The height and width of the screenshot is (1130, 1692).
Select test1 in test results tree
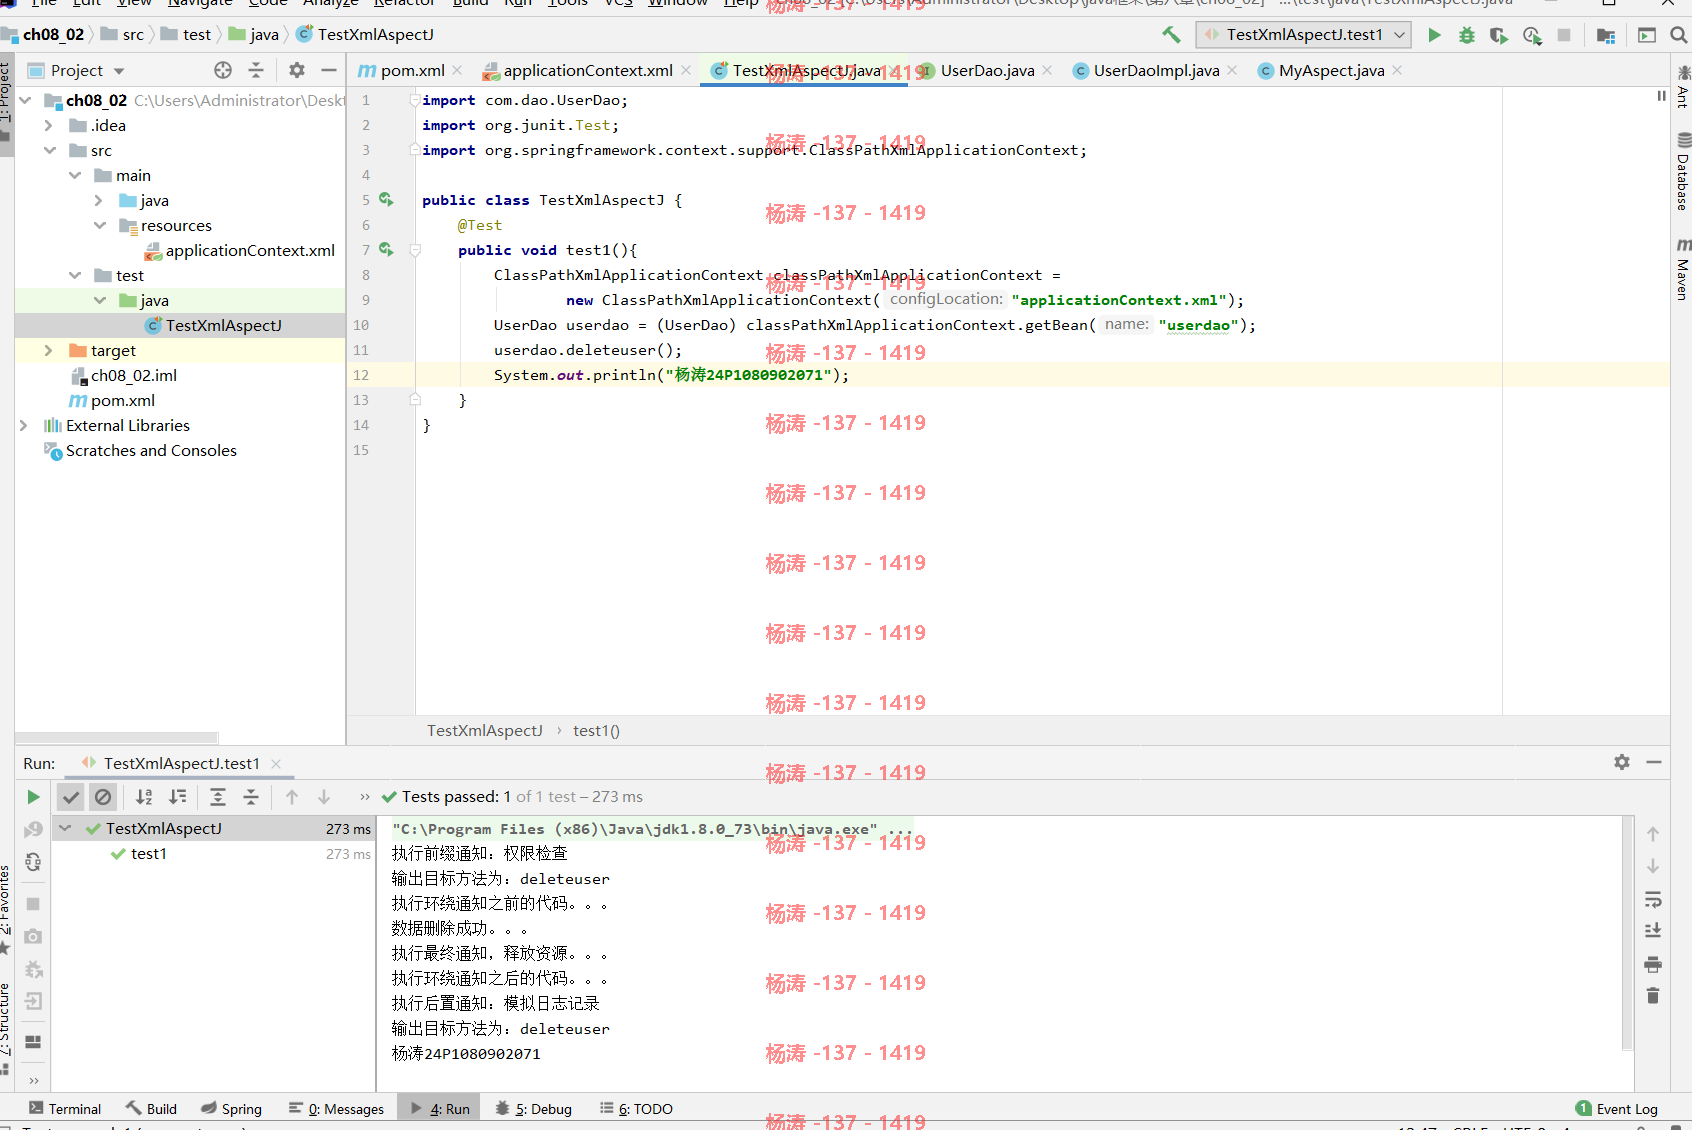point(149,853)
